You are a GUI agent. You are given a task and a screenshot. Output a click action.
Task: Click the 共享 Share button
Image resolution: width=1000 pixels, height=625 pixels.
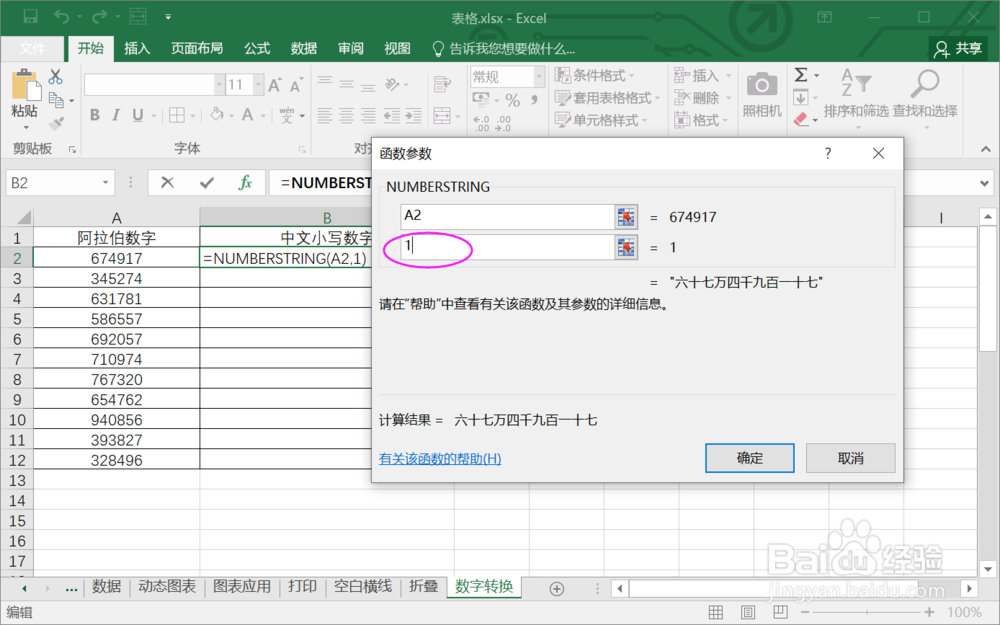tap(959, 48)
